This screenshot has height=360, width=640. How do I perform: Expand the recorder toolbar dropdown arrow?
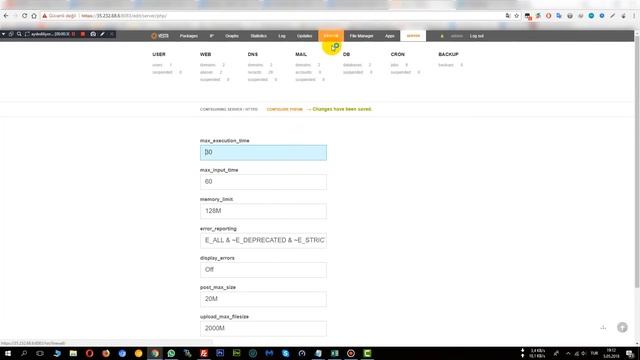pos(3,34)
